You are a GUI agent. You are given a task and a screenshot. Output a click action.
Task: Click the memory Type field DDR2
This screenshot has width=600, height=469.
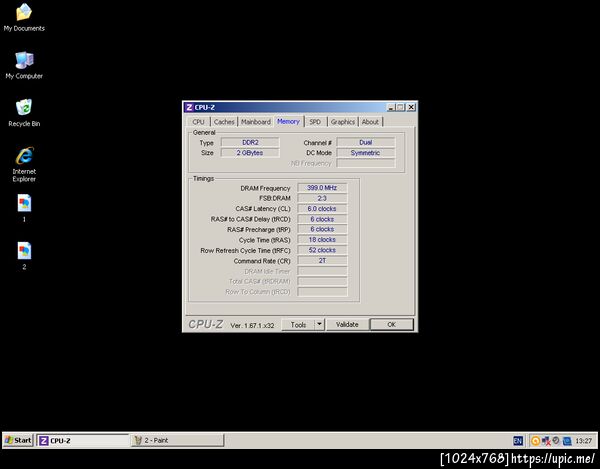pos(250,142)
